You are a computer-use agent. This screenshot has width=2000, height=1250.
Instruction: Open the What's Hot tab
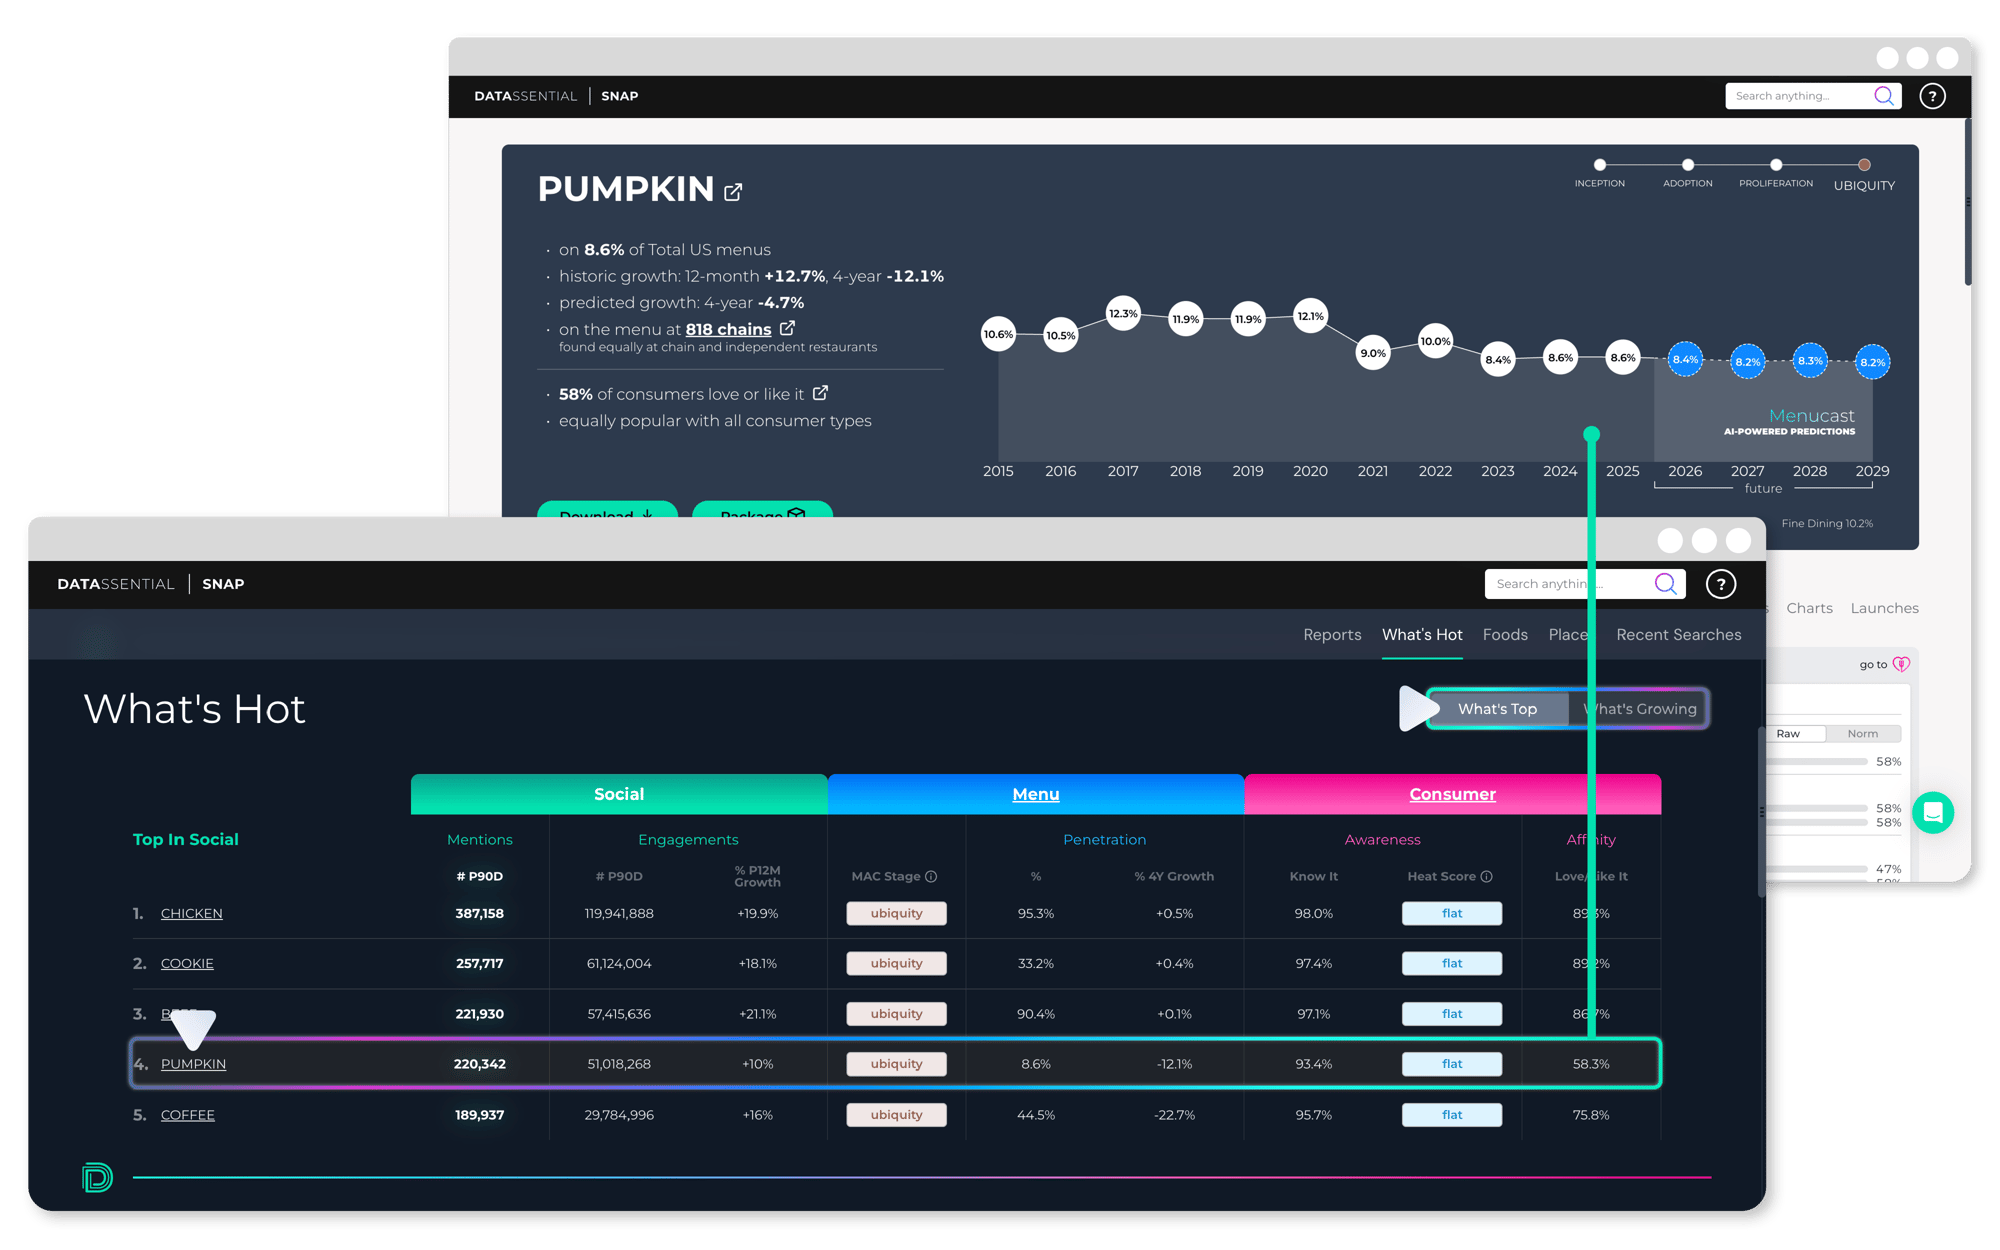coord(1421,635)
